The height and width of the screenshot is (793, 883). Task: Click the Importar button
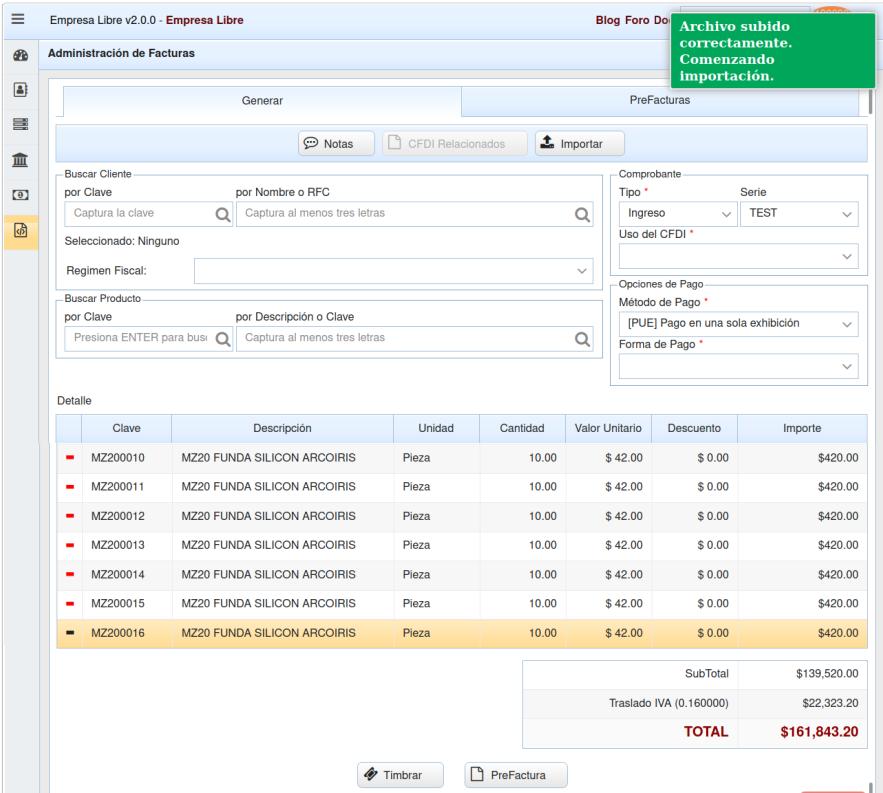tap(579, 144)
